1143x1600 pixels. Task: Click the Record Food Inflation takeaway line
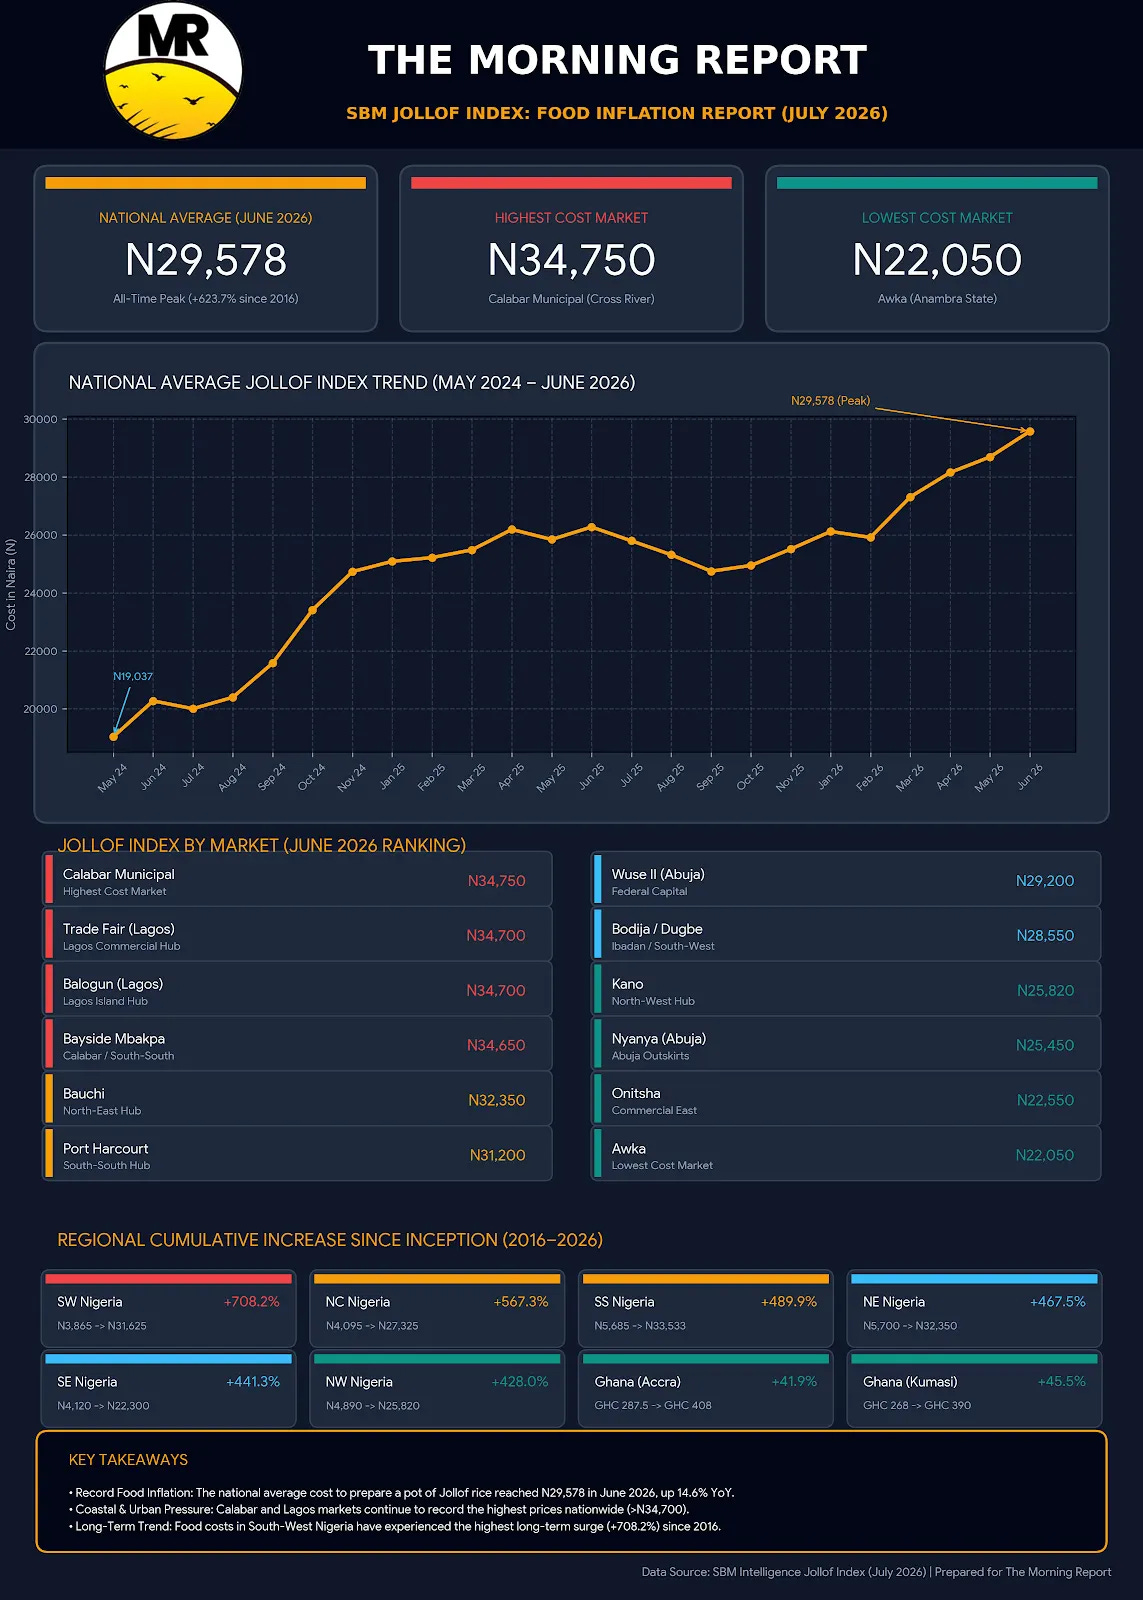[x=401, y=1493]
